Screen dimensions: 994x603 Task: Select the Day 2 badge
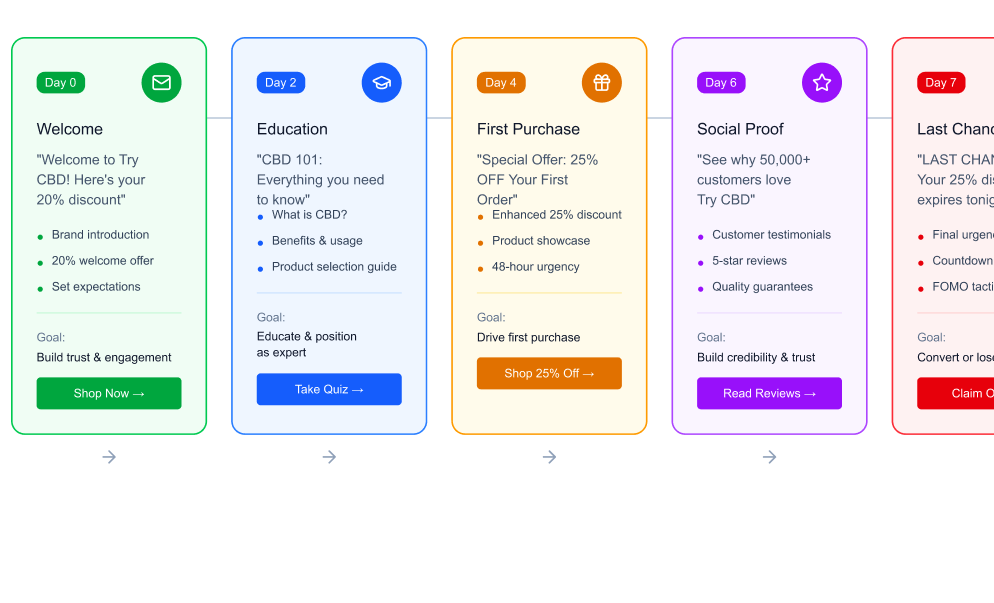[x=281, y=83]
